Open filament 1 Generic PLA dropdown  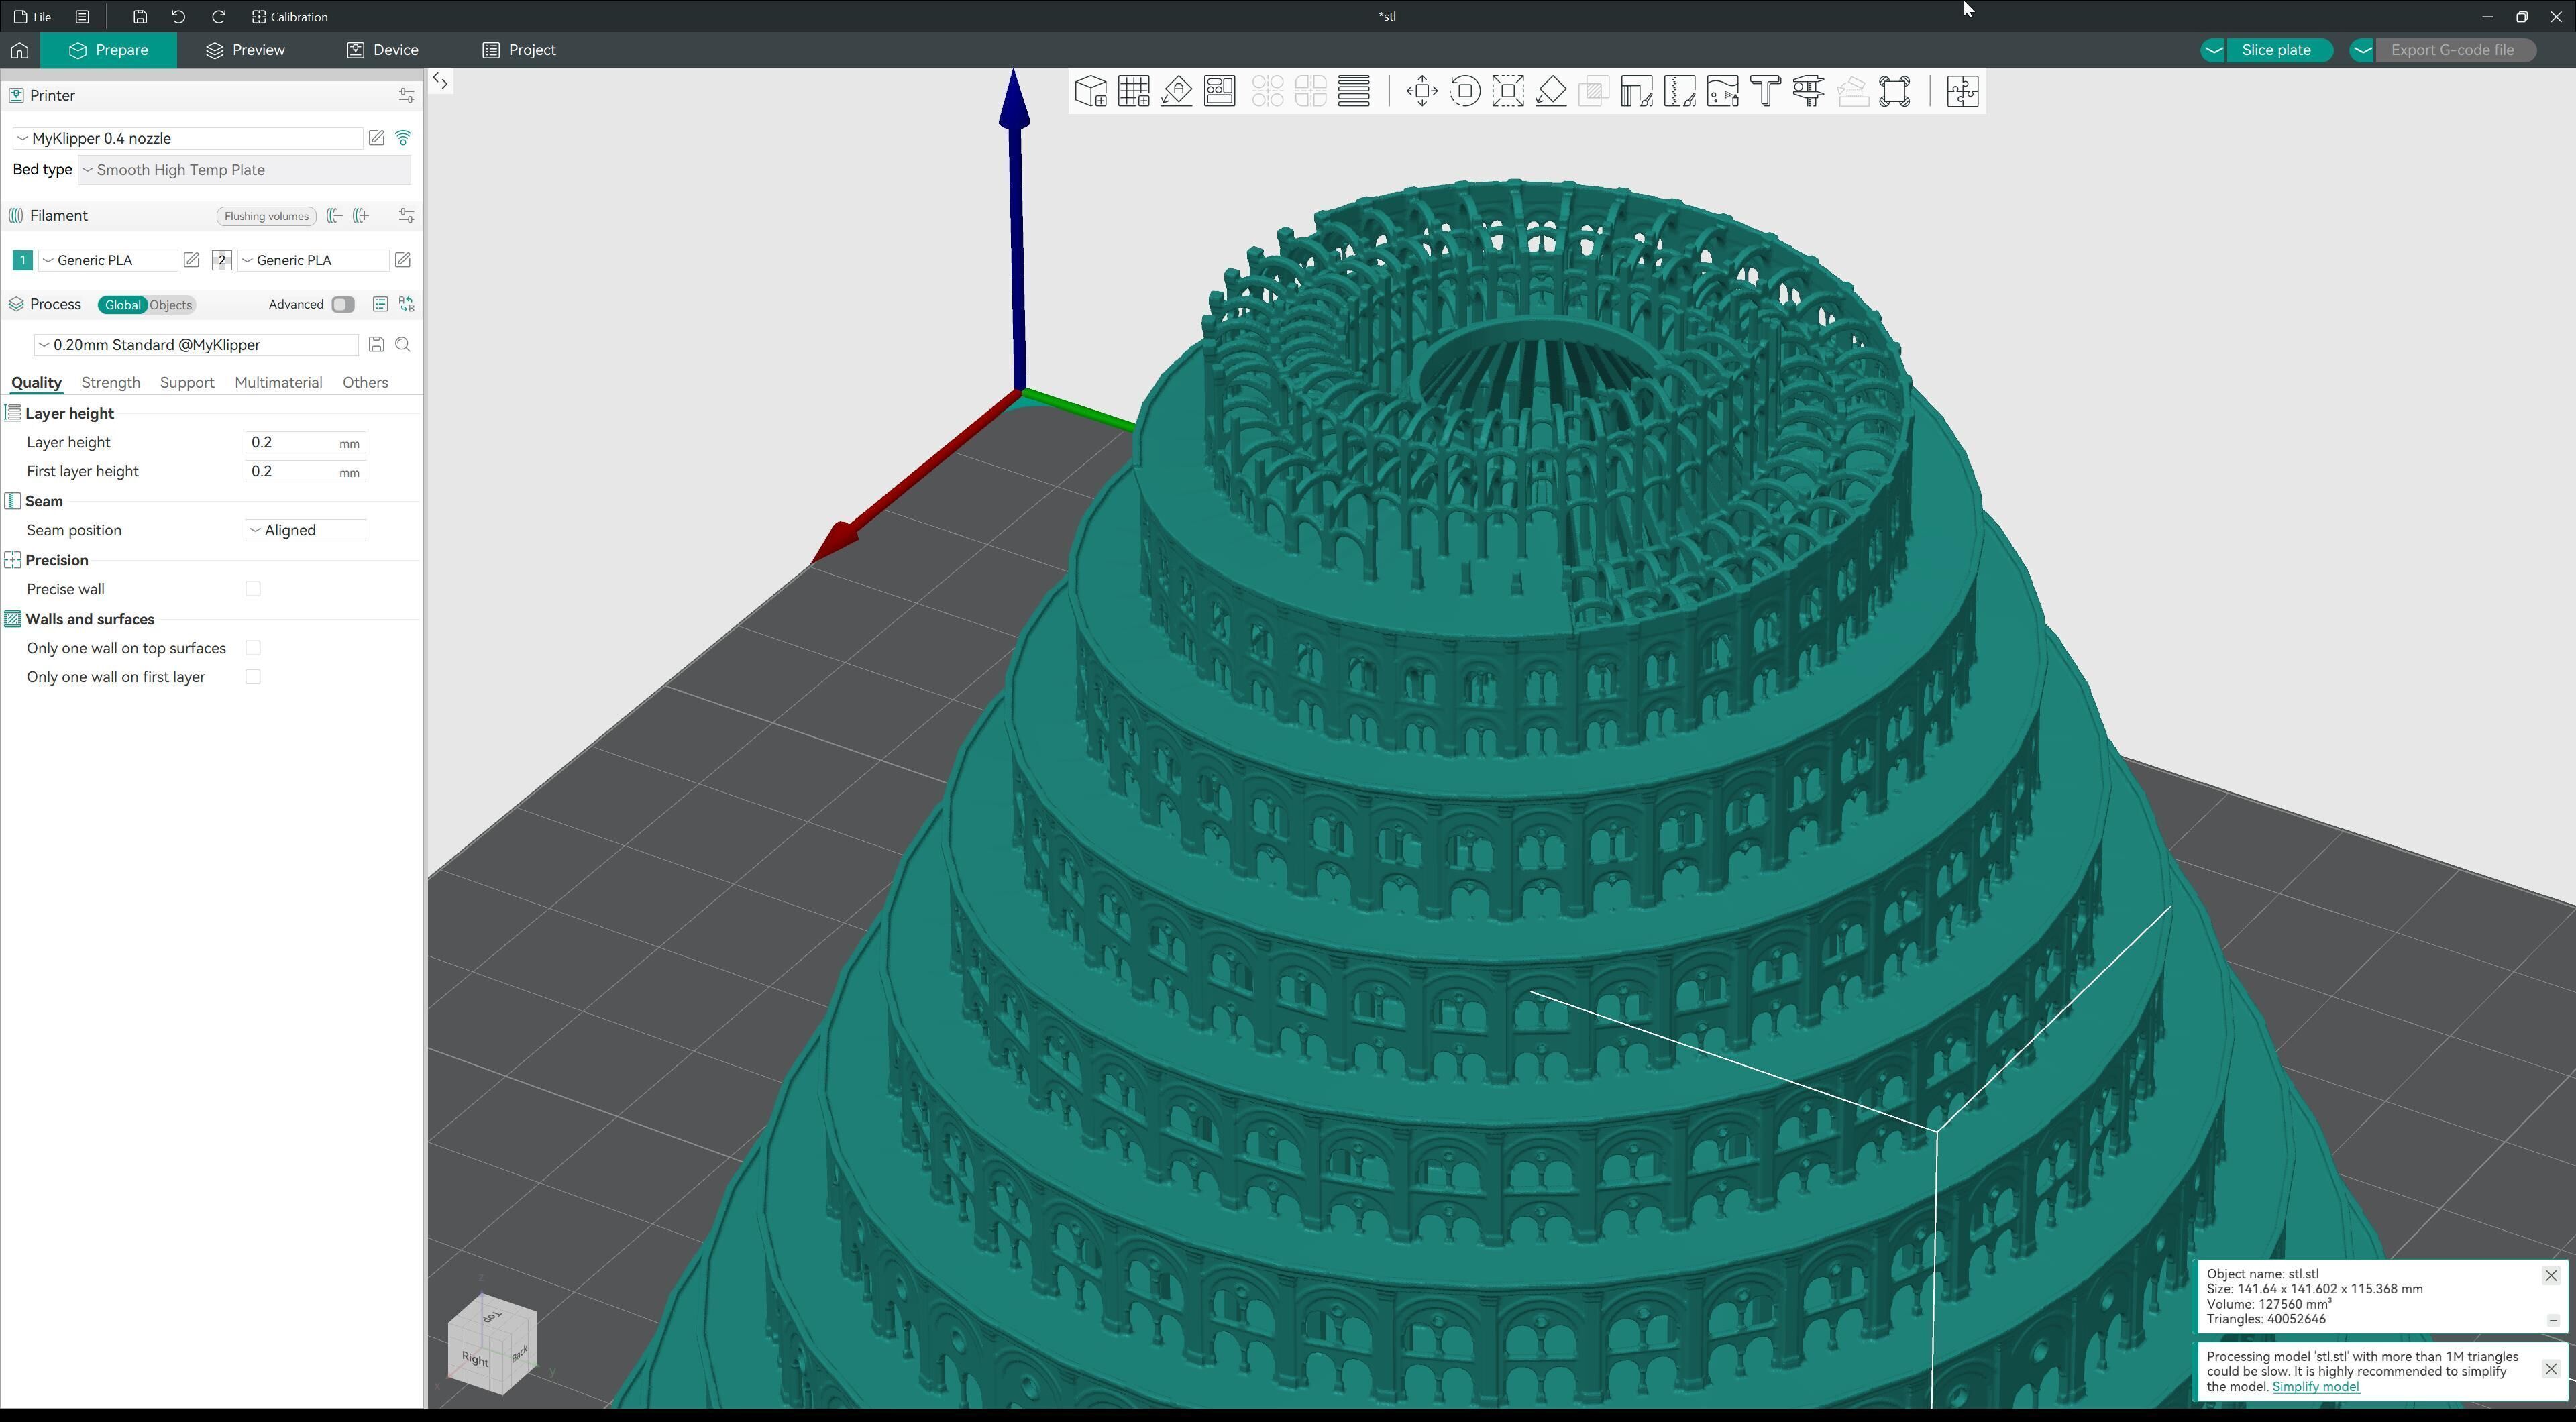click(108, 260)
